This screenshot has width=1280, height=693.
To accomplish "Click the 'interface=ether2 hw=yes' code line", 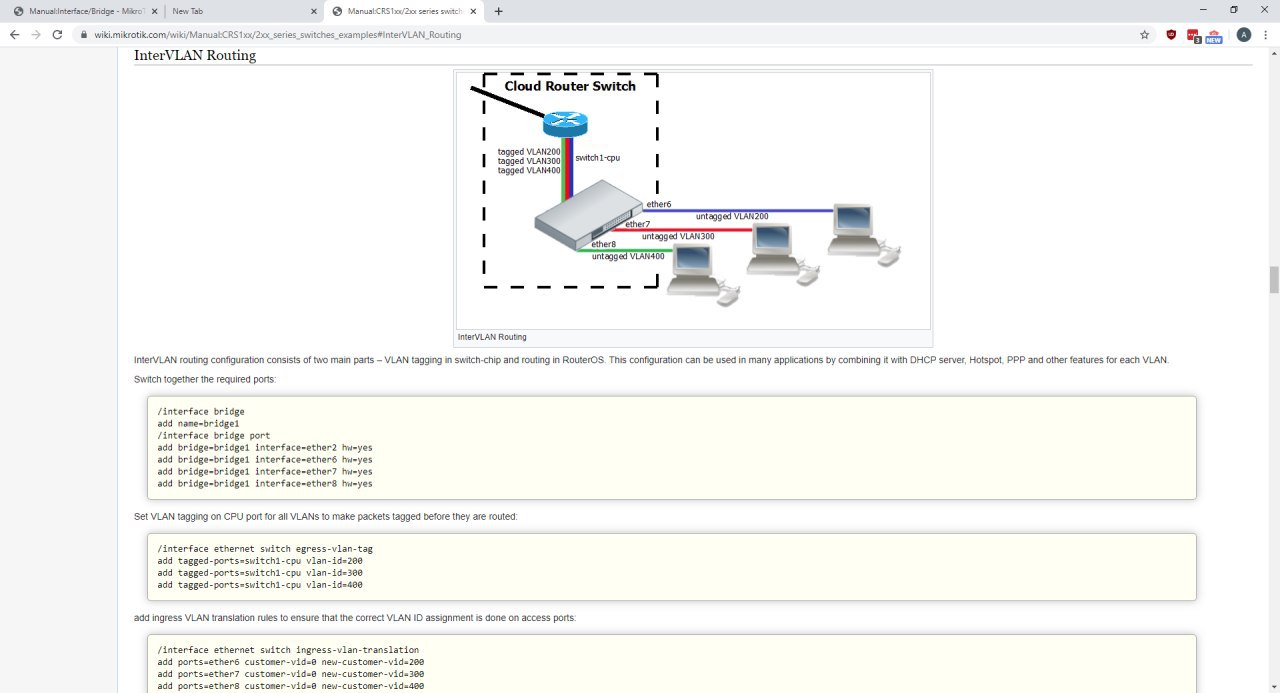I will click(x=265, y=447).
